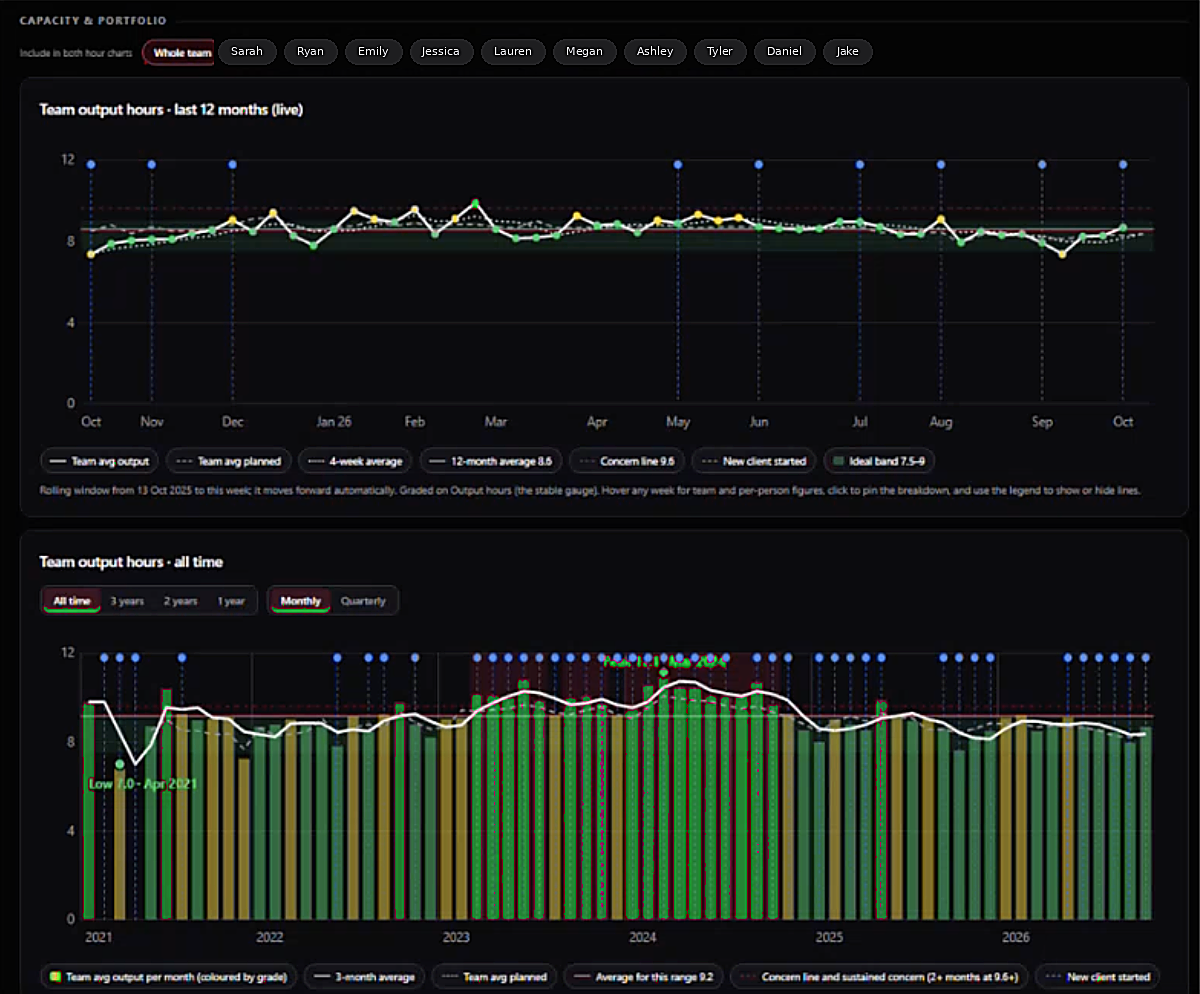Switch to the 2 years range
The width and height of the screenshot is (1200, 994).
click(x=180, y=601)
